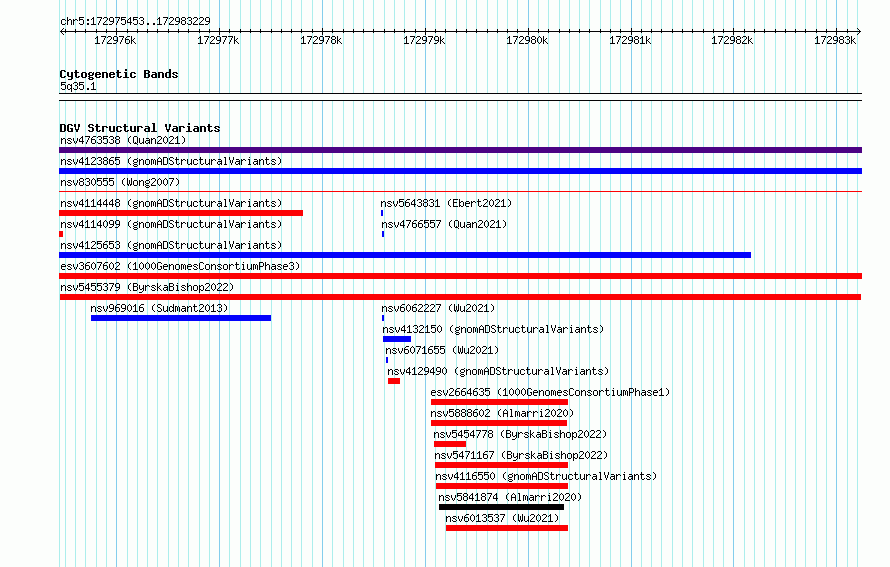Open the nsv4129490 (gnomADStructuralVariants) label
Viewport: 890px width, 567px height.
pos(498,371)
